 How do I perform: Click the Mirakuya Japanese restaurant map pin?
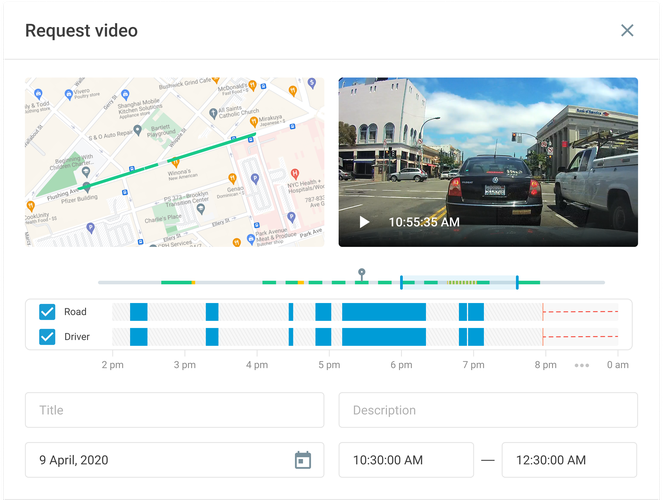pyautogui.click(x=254, y=122)
